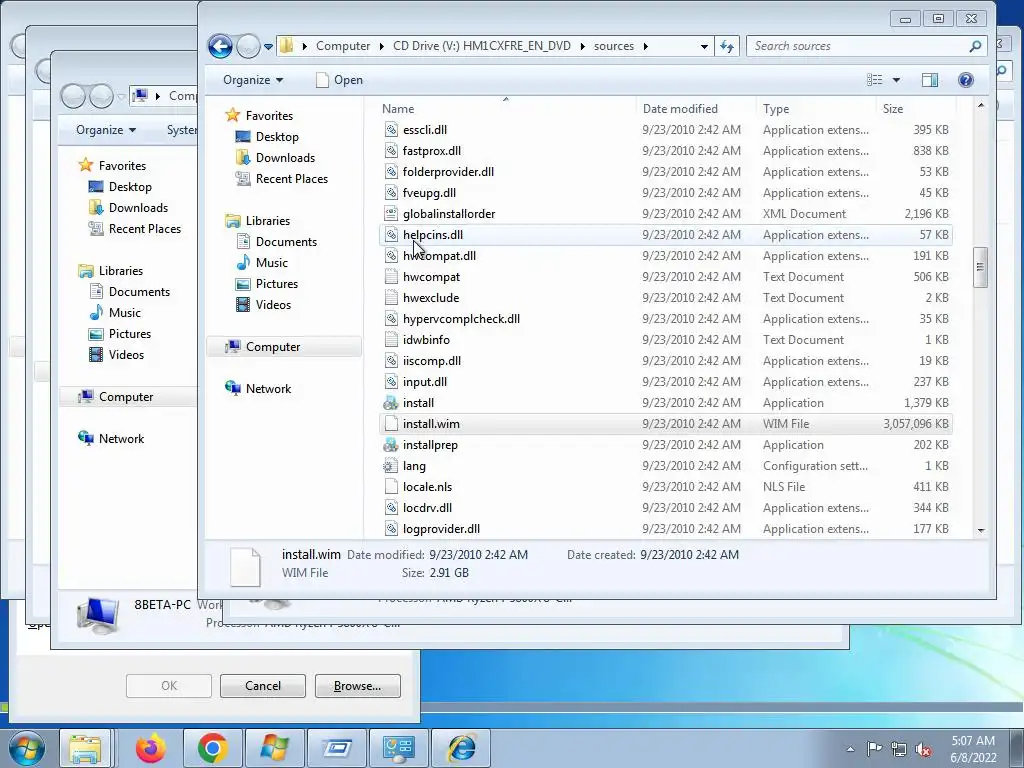Viewport: 1024px width, 768px height.
Task: Select the logprovider.dll file
Action: pyautogui.click(x=441, y=528)
